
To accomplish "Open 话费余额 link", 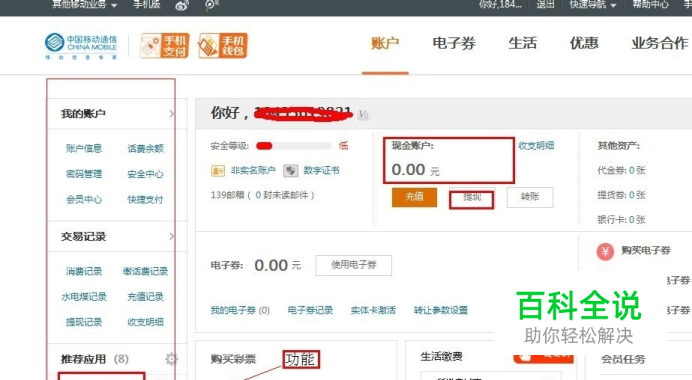I will [x=145, y=148].
